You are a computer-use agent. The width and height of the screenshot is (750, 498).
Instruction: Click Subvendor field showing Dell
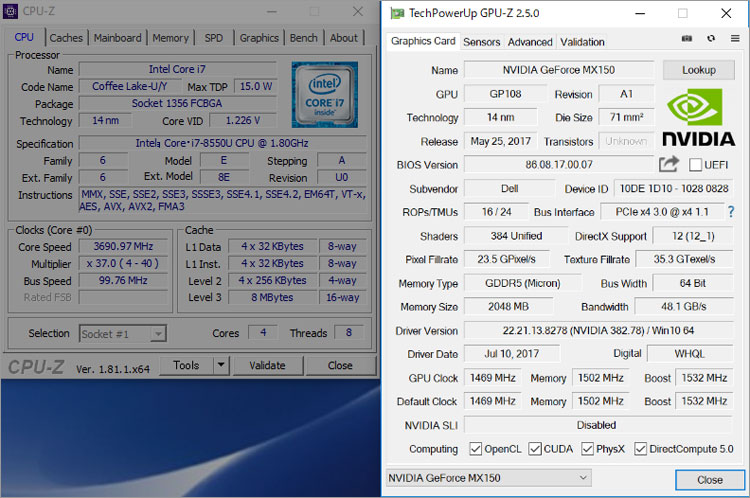[x=509, y=188]
